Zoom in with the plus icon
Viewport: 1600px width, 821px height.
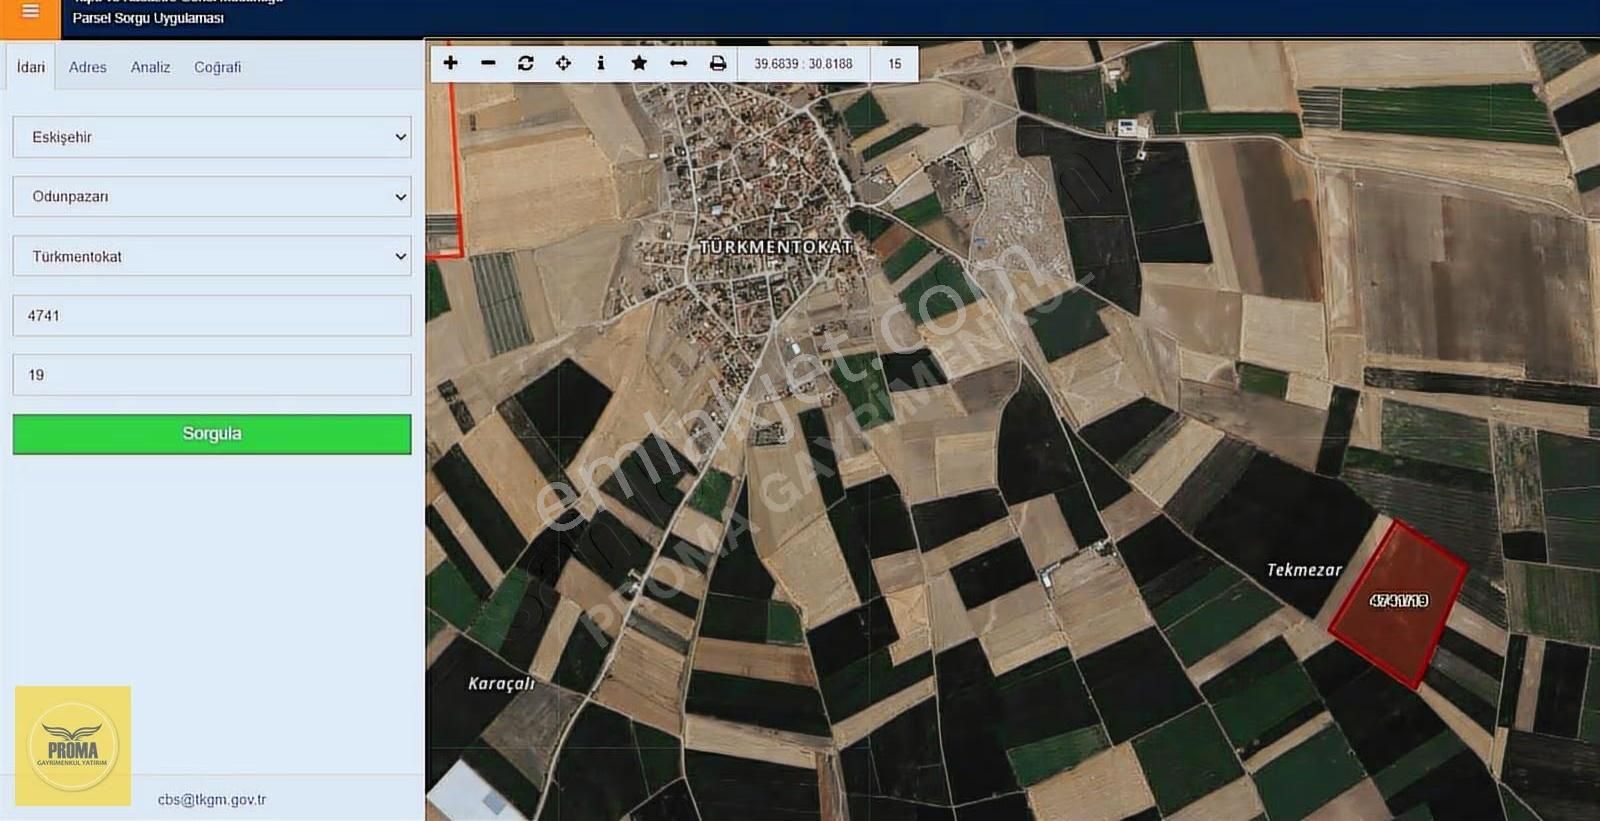450,63
